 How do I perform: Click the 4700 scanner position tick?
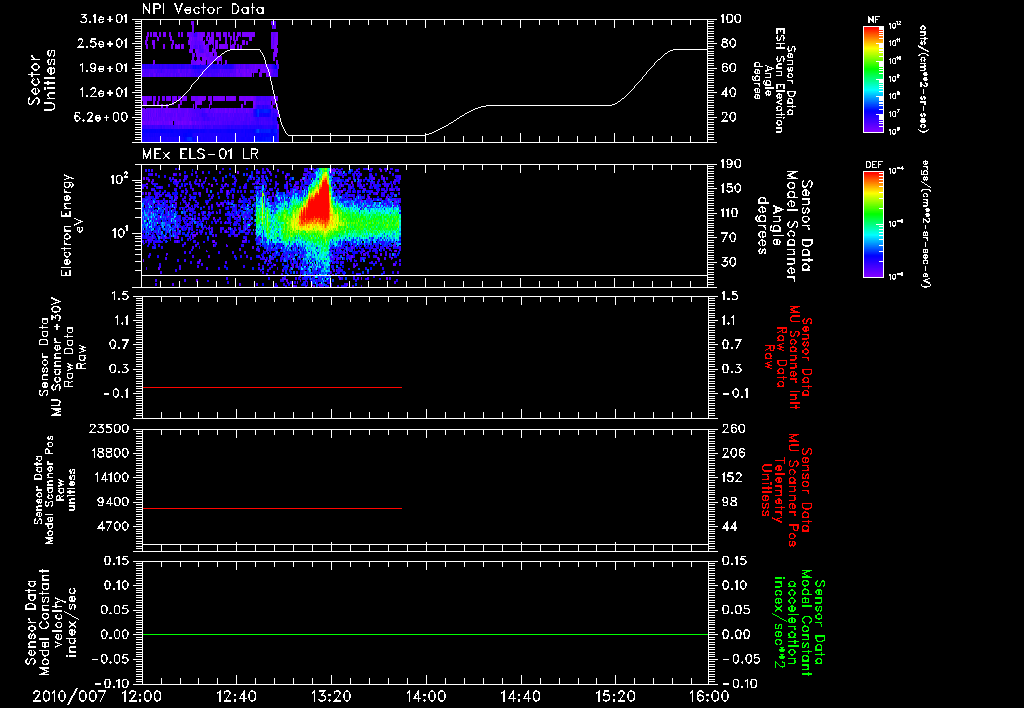tap(112, 526)
